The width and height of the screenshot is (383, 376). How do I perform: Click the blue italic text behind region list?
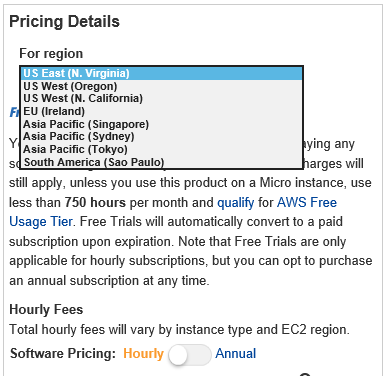[x=14, y=112]
